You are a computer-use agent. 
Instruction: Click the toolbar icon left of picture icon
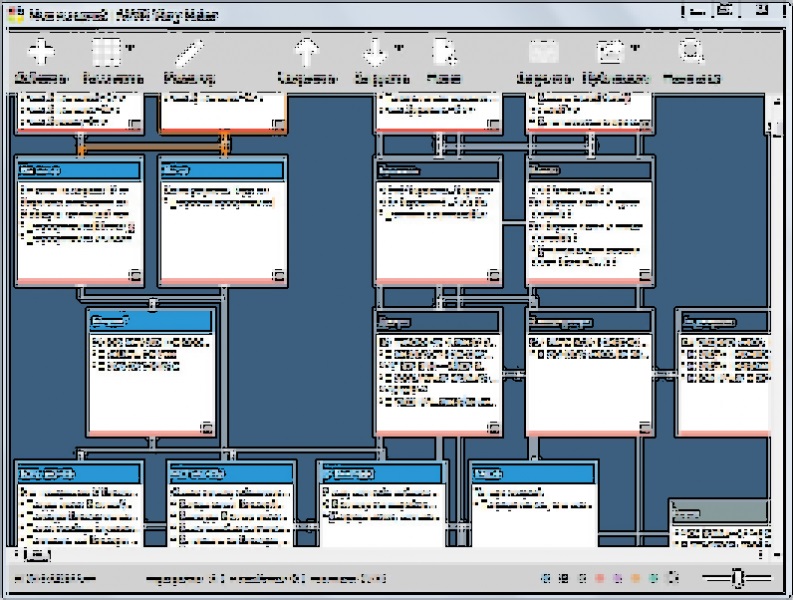point(543,52)
